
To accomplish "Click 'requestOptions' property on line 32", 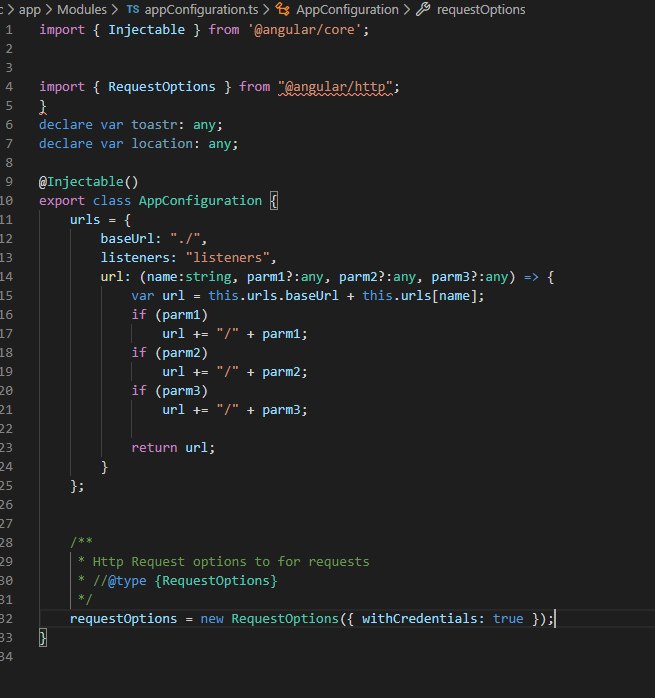I will 123,619.
